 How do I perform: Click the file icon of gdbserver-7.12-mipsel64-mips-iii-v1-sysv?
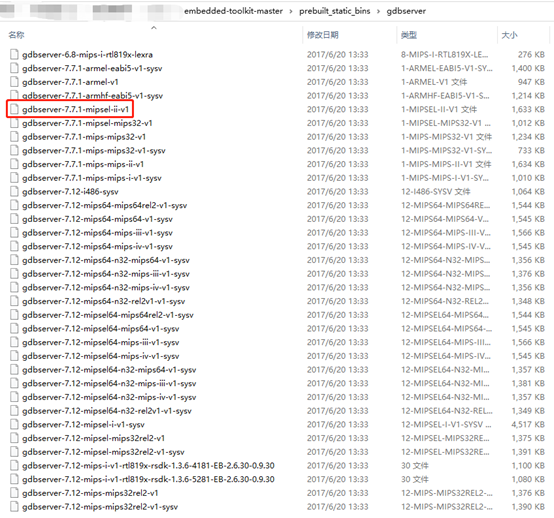coord(14,342)
